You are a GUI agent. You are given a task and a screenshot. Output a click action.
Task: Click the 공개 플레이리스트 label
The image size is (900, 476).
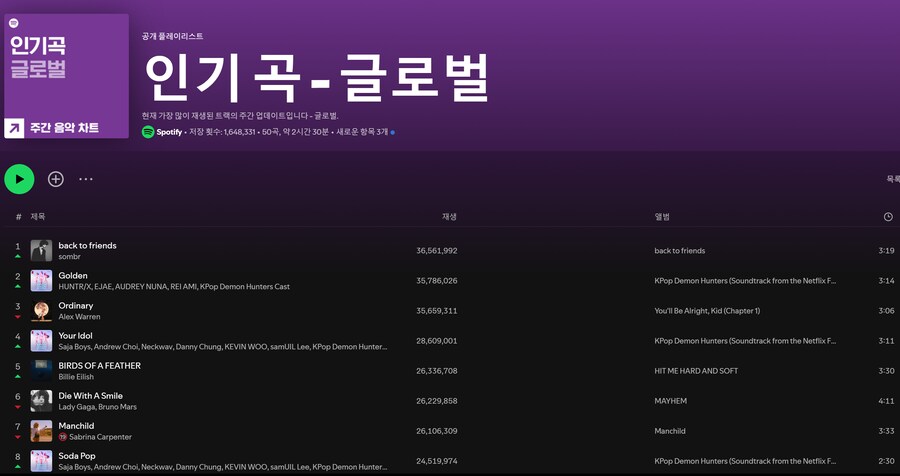click(172, 36)
